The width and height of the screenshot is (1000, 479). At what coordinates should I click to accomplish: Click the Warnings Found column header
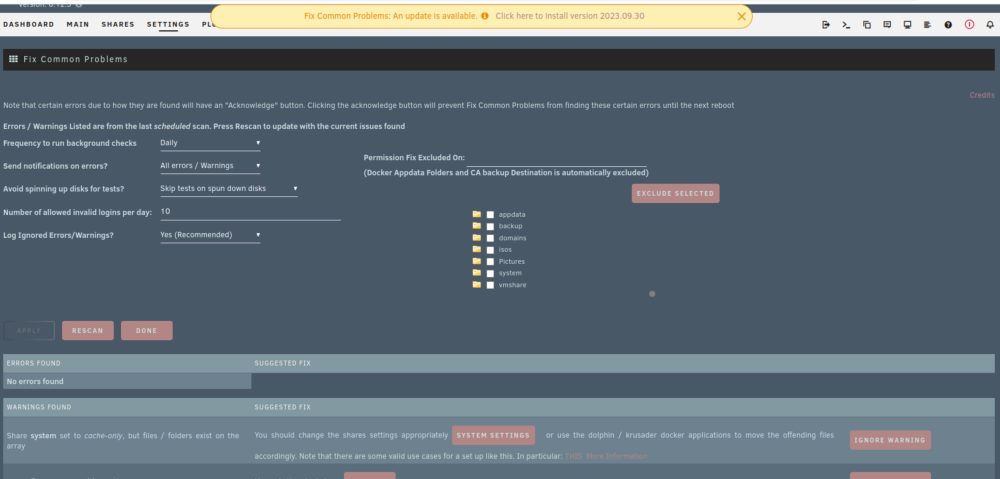pos(39,407)
